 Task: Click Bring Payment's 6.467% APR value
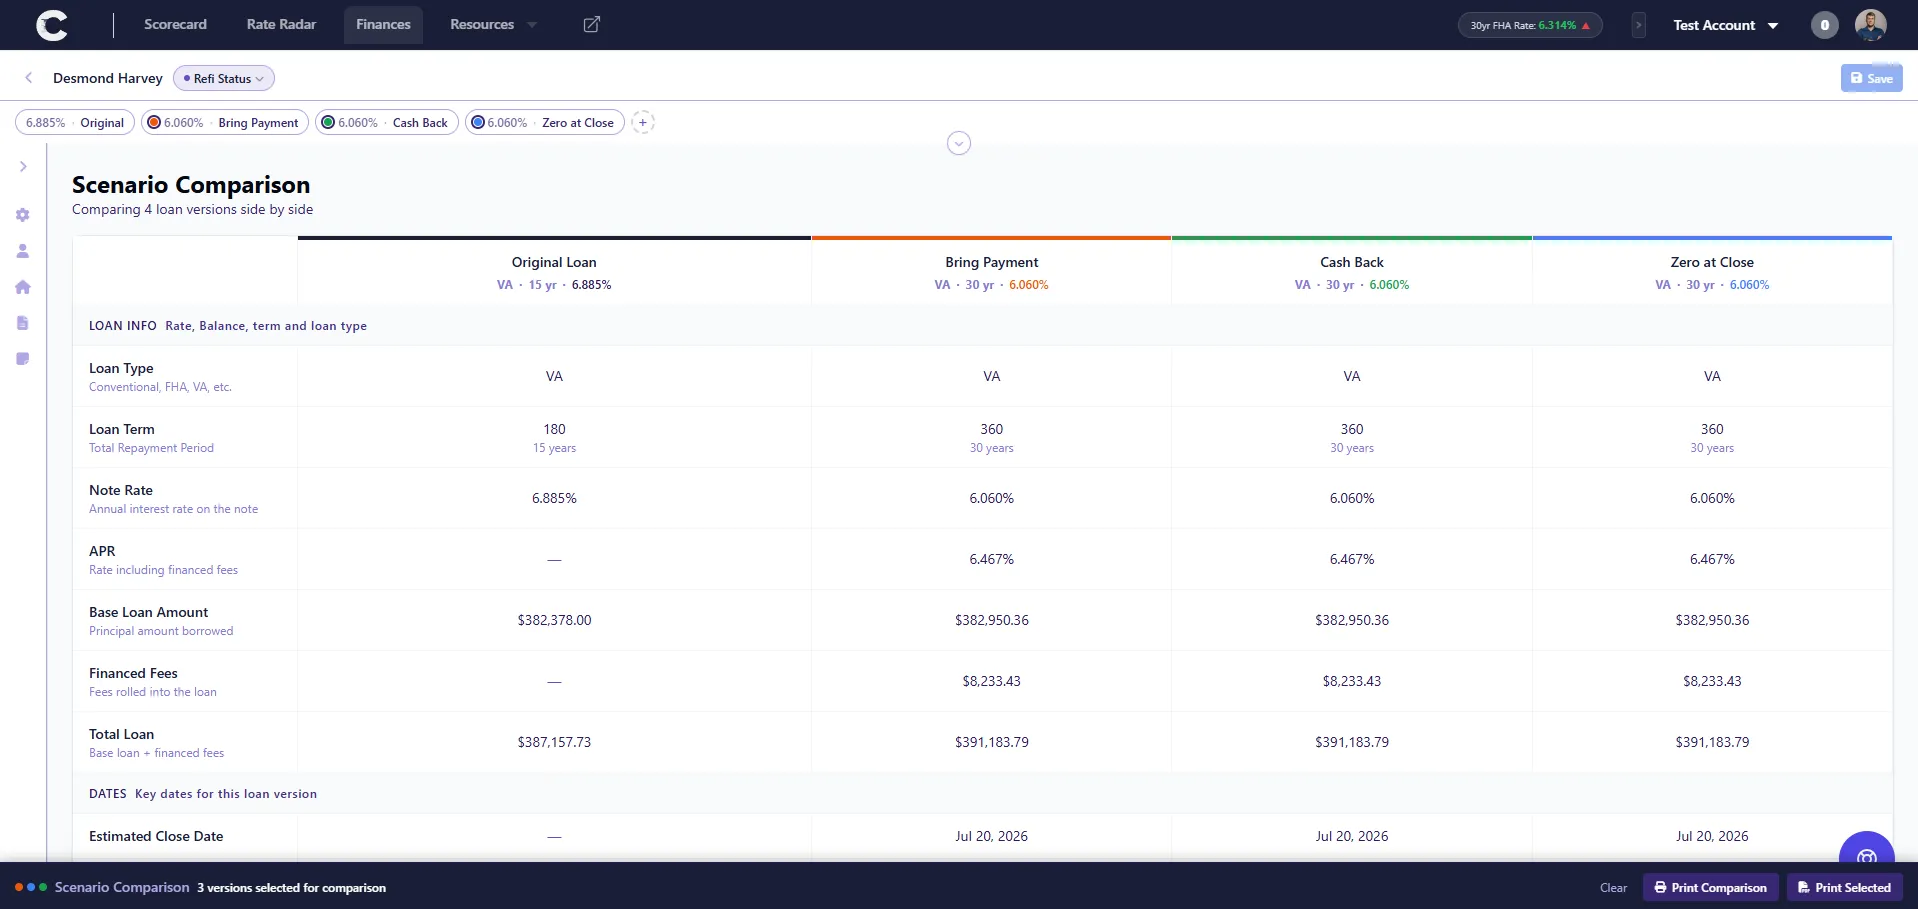coord(991,559)
